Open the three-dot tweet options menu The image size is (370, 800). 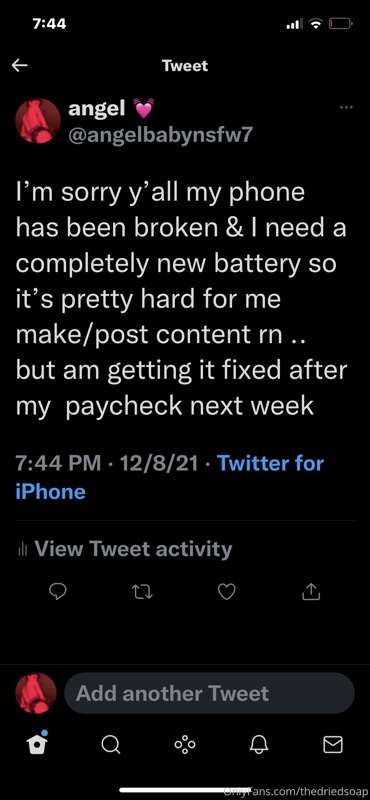click(346, 108)
